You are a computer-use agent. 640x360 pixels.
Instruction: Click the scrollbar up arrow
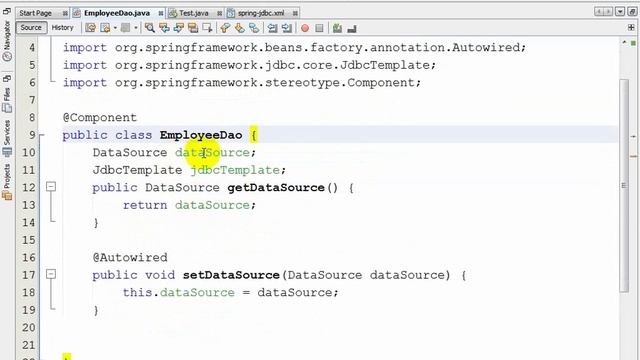click(x=624, y=42)
